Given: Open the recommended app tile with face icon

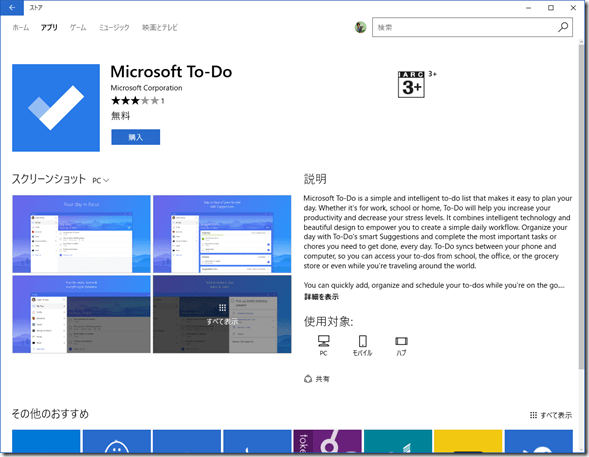Looking at the screenshot, I should (x=117, y=441).
